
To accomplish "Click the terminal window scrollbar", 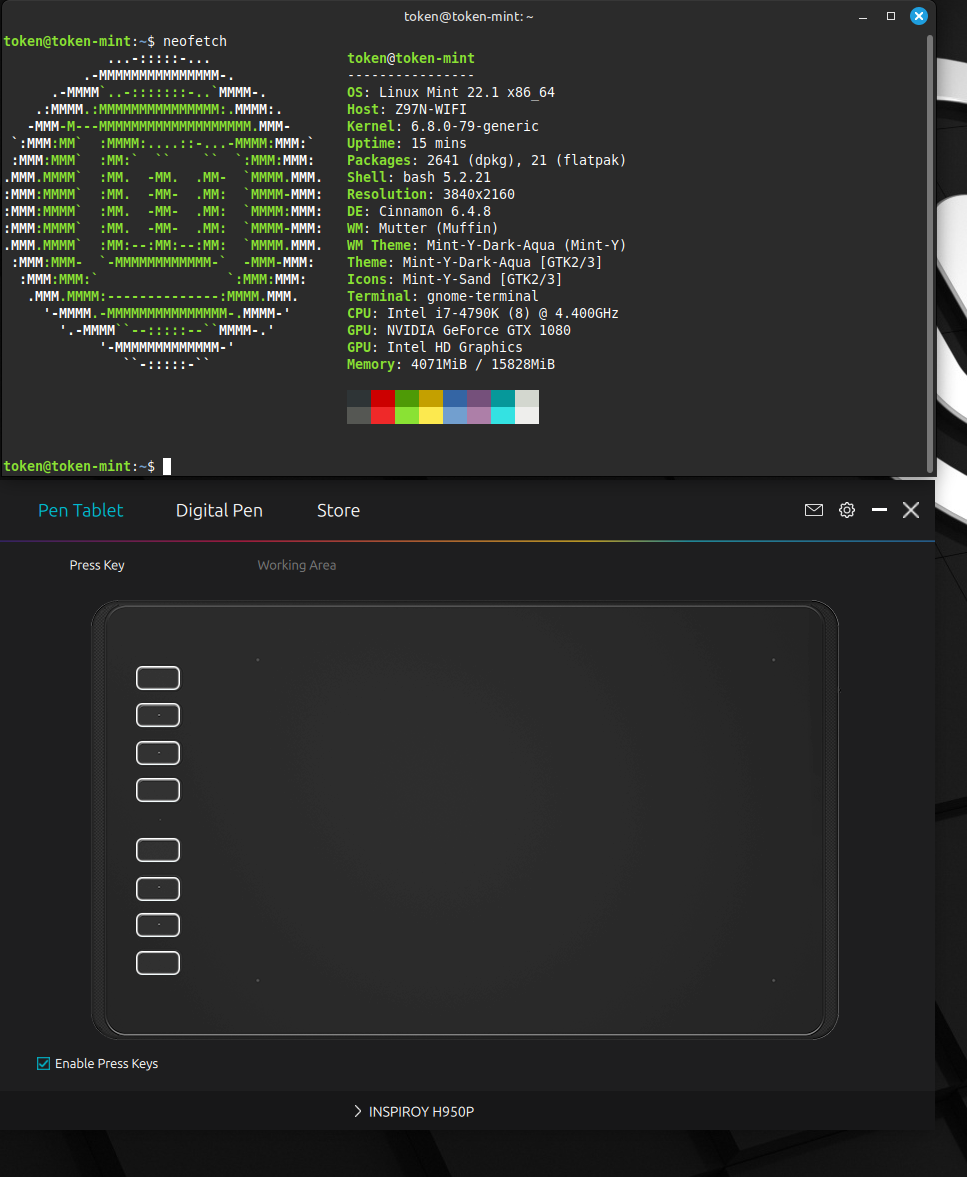I will (931, 250).
